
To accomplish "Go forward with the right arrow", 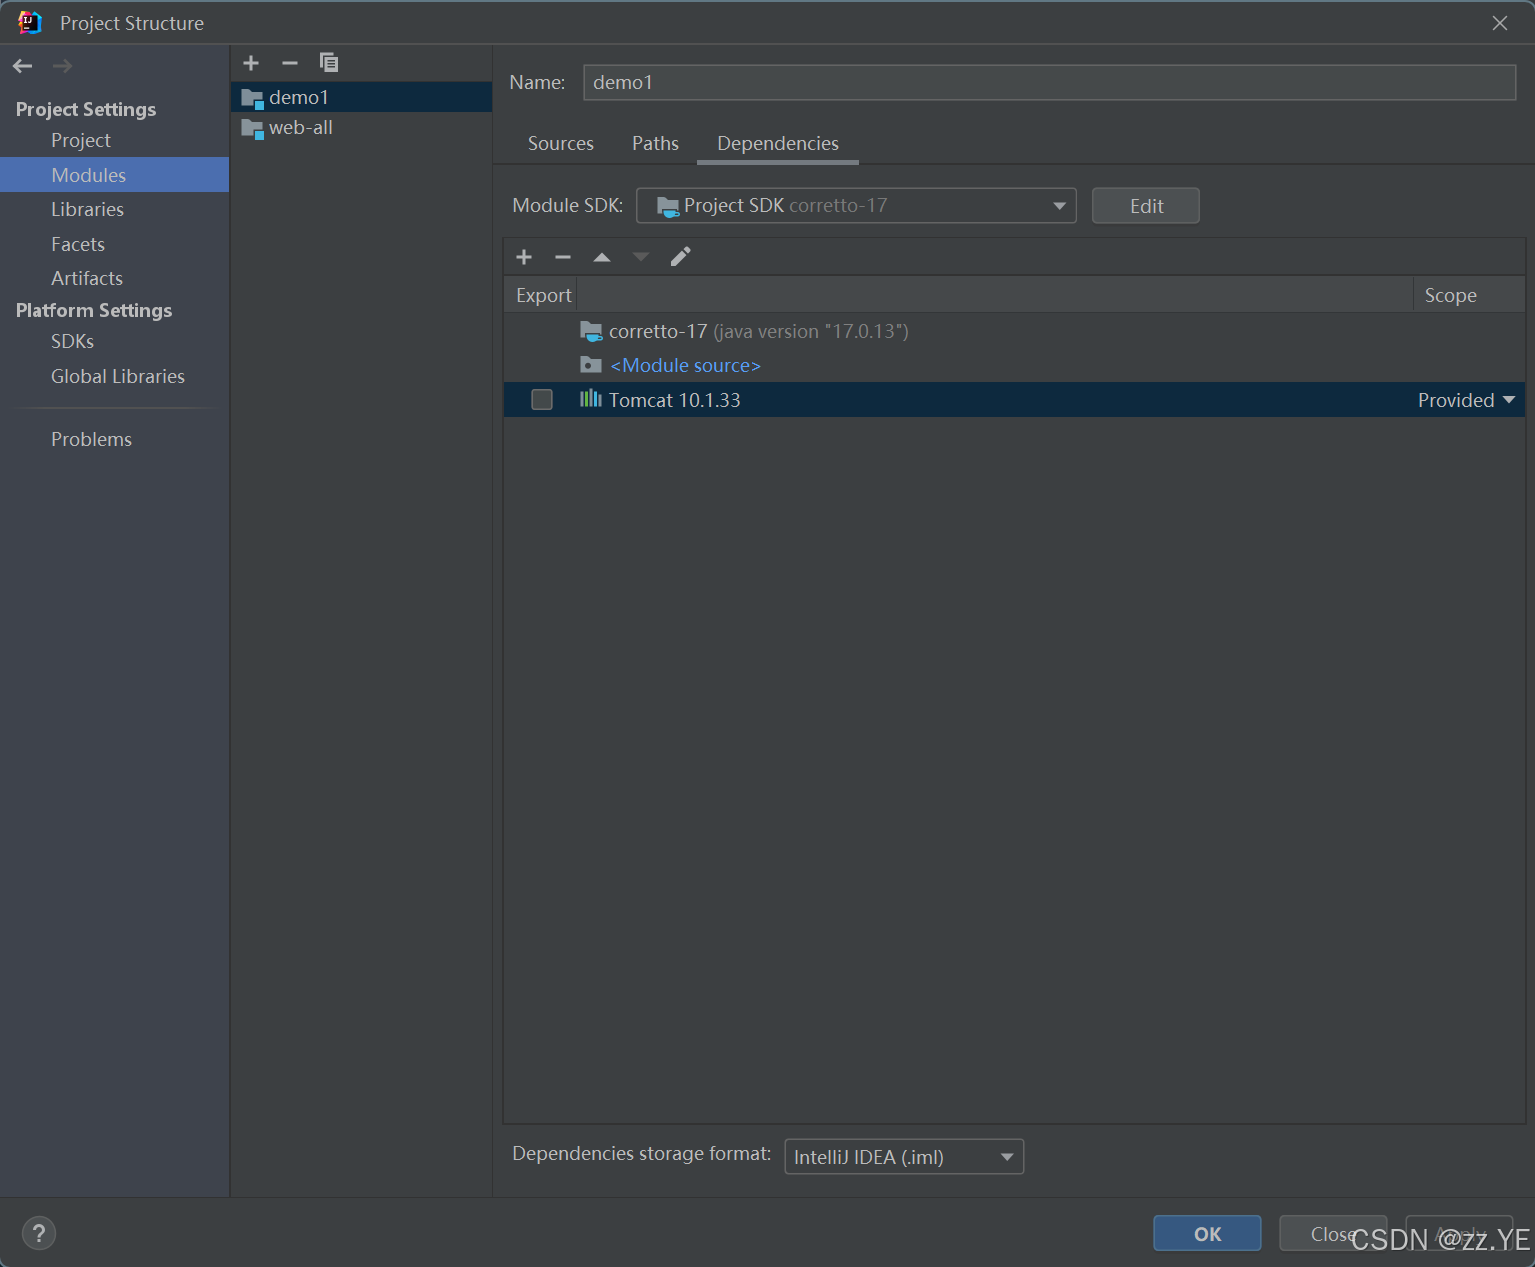I will tap(62, 66).
